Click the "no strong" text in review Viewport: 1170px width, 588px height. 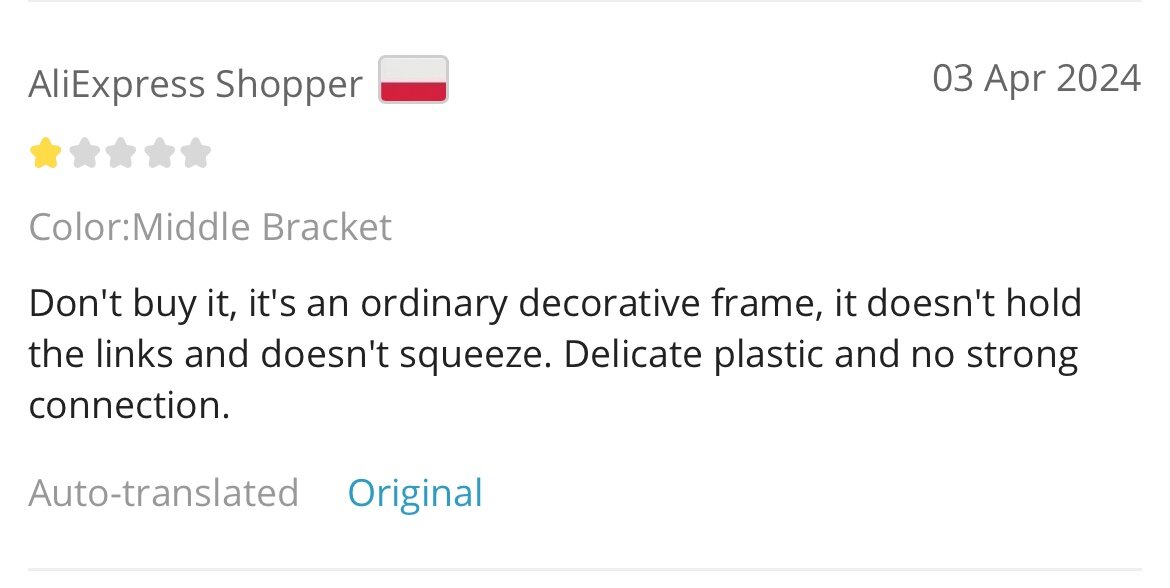pyautogui.click(x=994, y=355)
